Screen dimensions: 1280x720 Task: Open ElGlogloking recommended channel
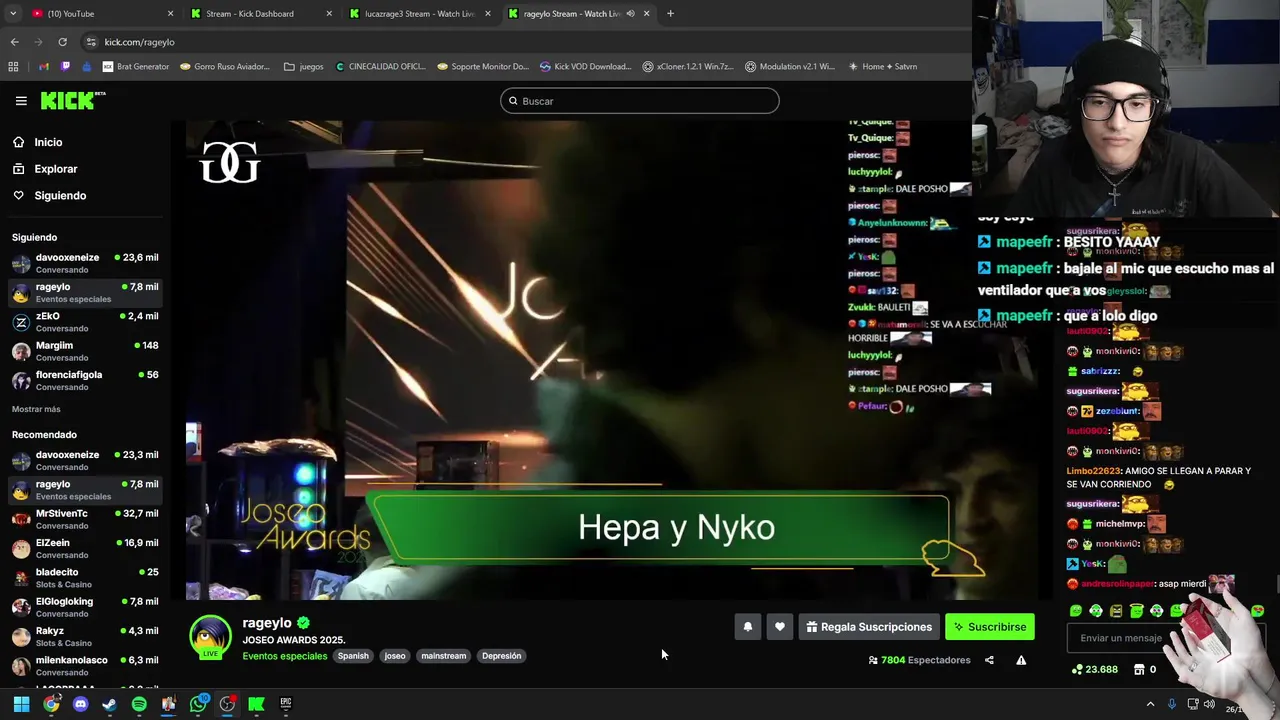pos(85,607)
